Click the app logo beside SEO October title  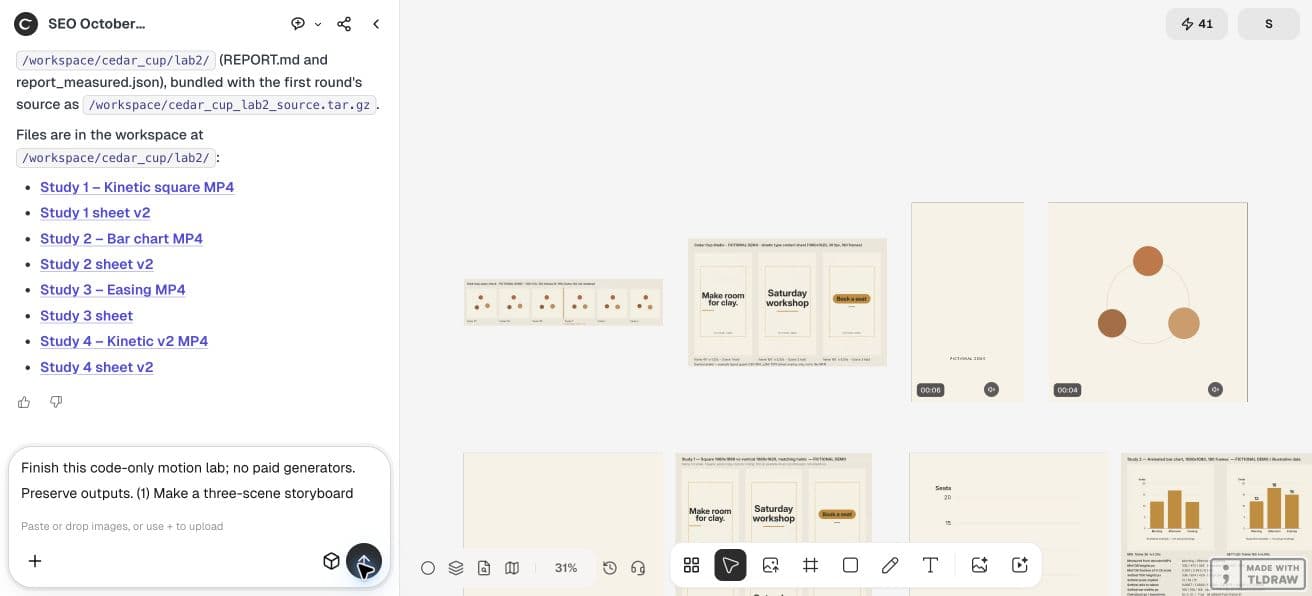pos(26,23)
